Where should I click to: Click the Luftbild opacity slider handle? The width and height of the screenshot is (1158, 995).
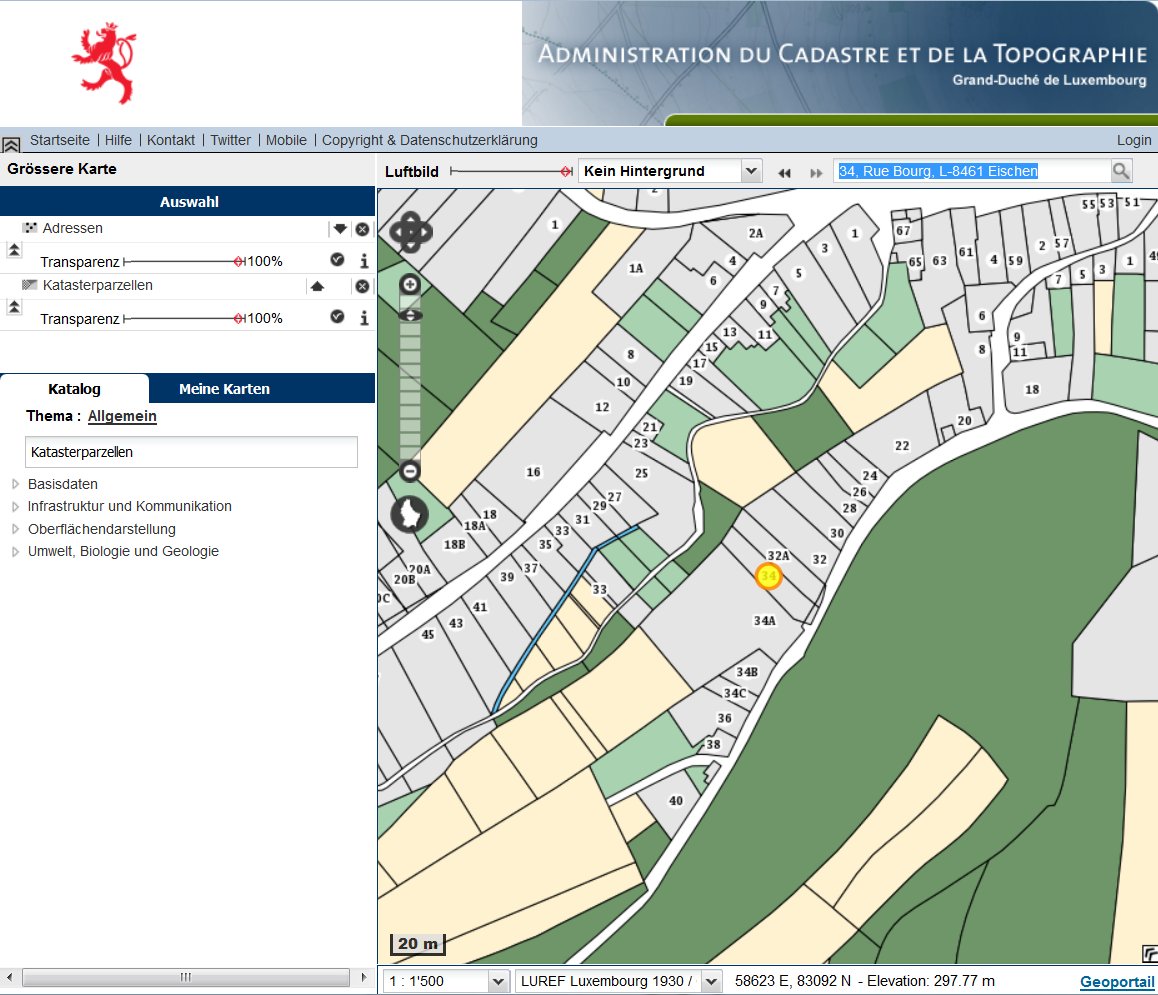pos(566,172)
